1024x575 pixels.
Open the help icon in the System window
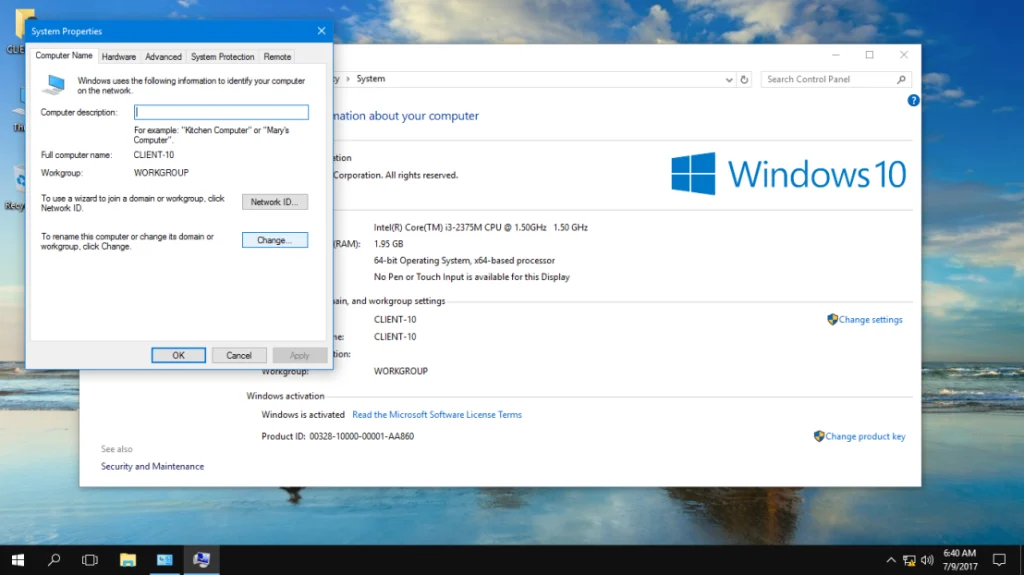tap(913, 100)
